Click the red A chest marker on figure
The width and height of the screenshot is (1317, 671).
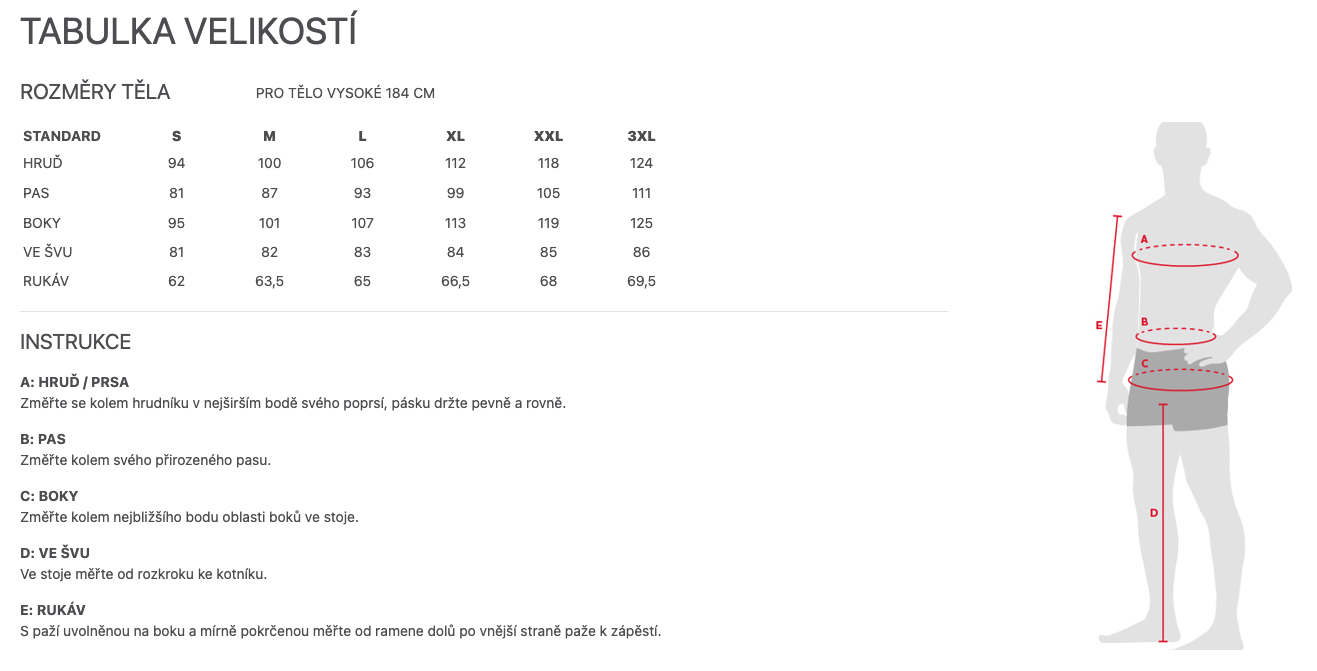(1144, 239)
